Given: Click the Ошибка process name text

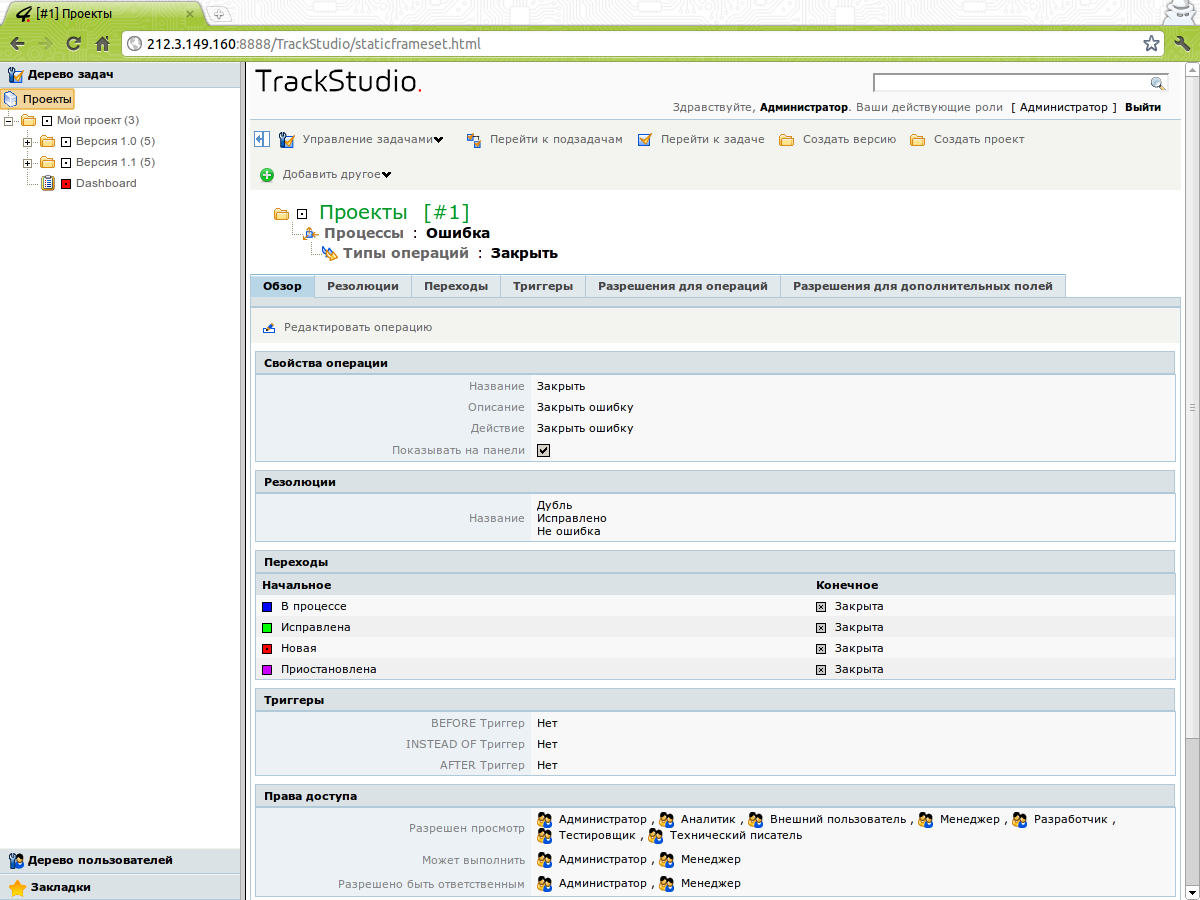Looking at the screenshot, I should pyautogui.click(x=458, y=233).
